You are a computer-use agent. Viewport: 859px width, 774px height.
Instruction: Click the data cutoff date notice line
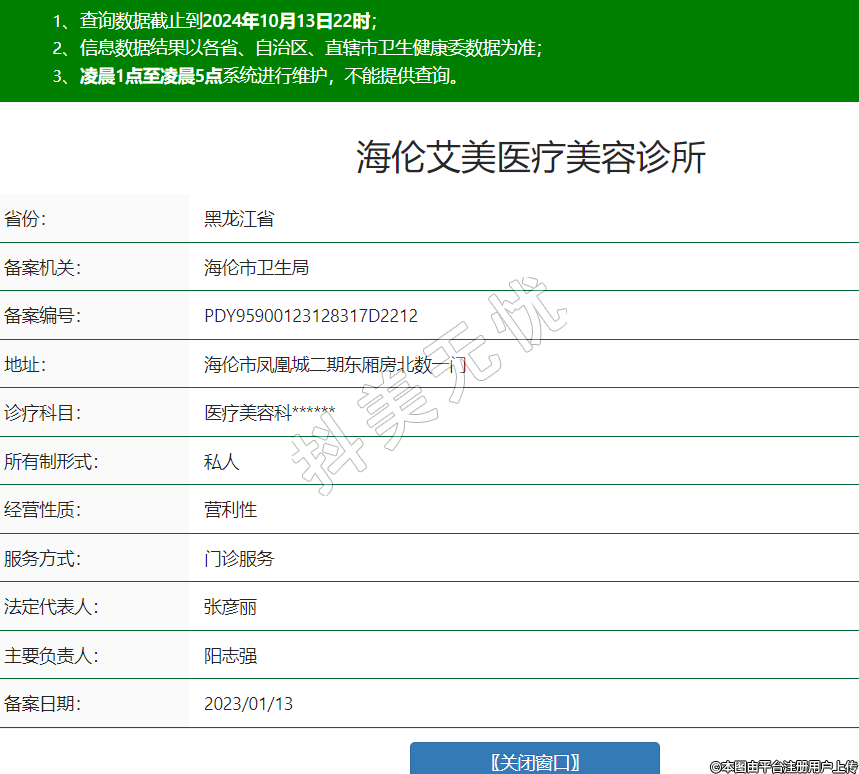(215, 20)
